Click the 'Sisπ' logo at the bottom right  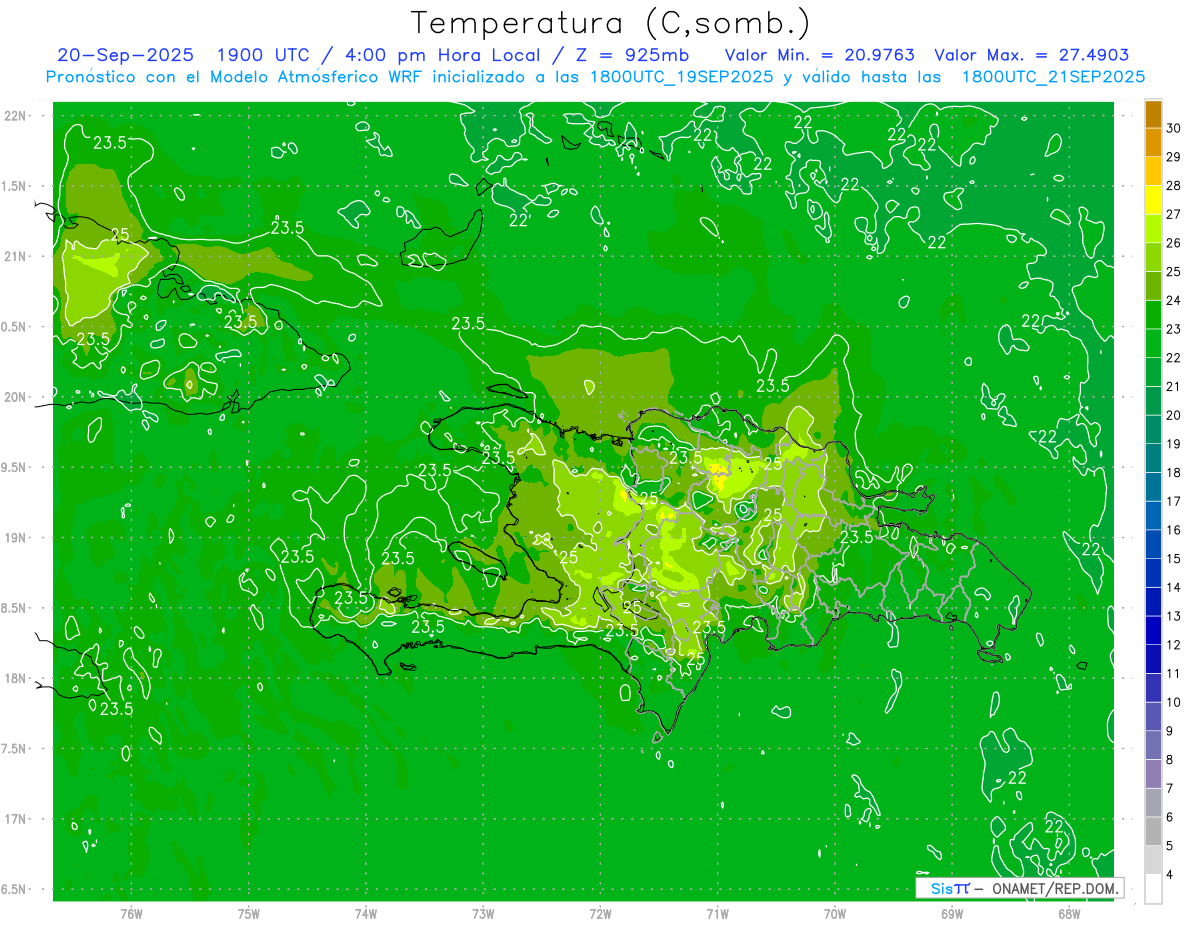click(949, 888)
